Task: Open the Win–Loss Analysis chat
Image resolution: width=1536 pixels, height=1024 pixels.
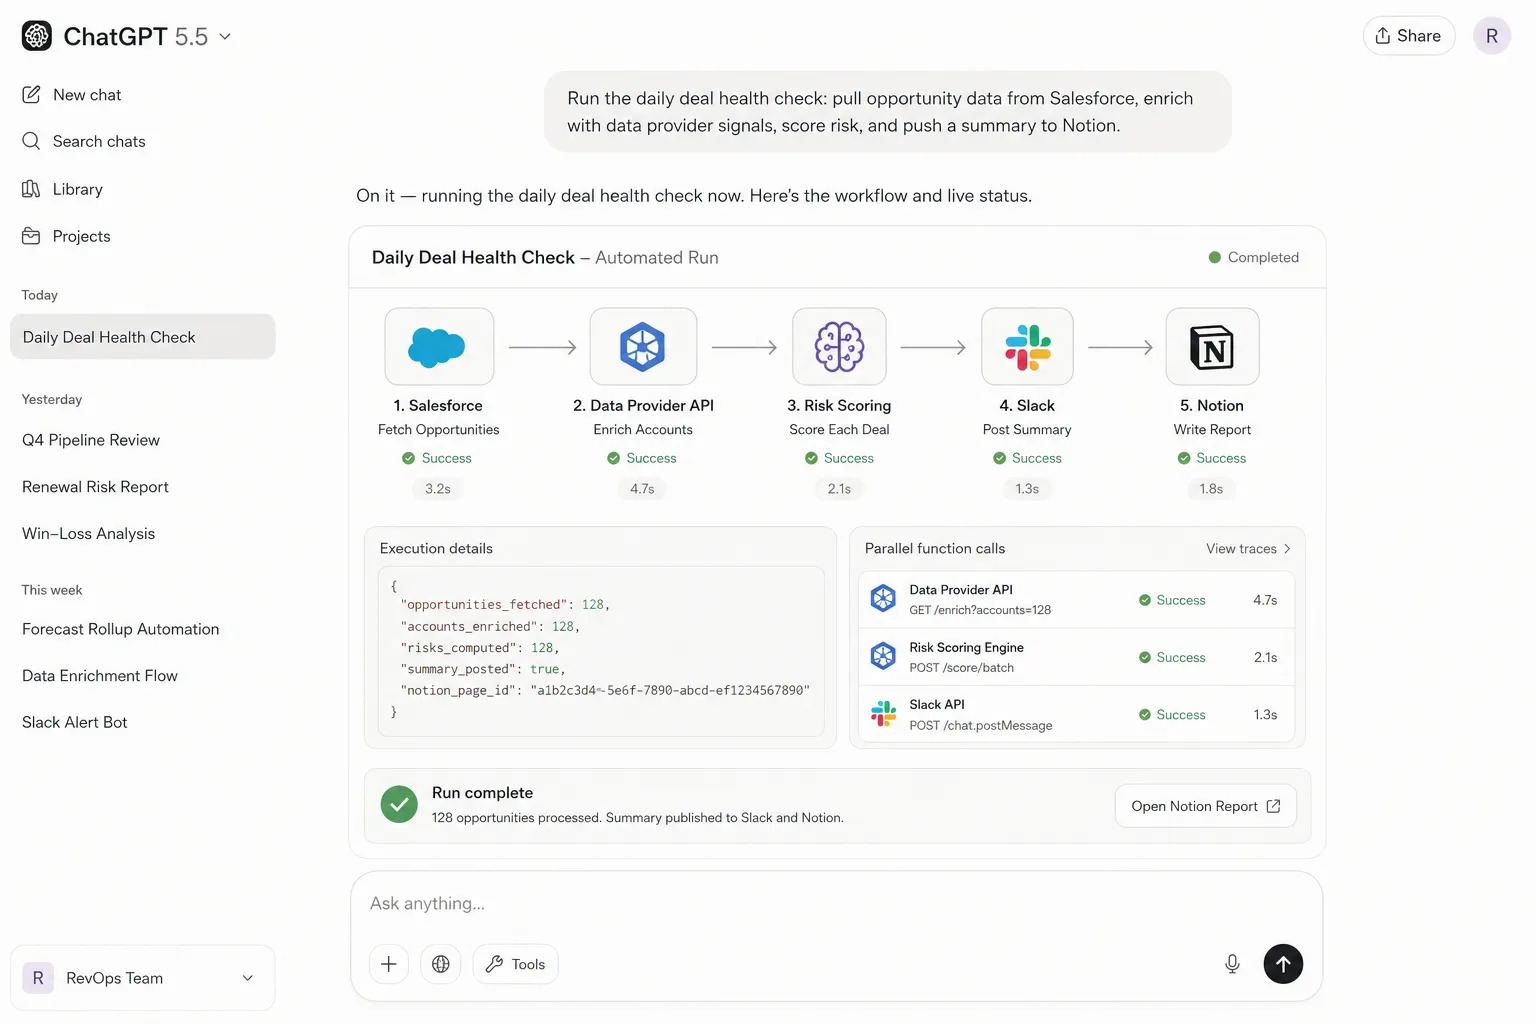Action: point(88,534)
